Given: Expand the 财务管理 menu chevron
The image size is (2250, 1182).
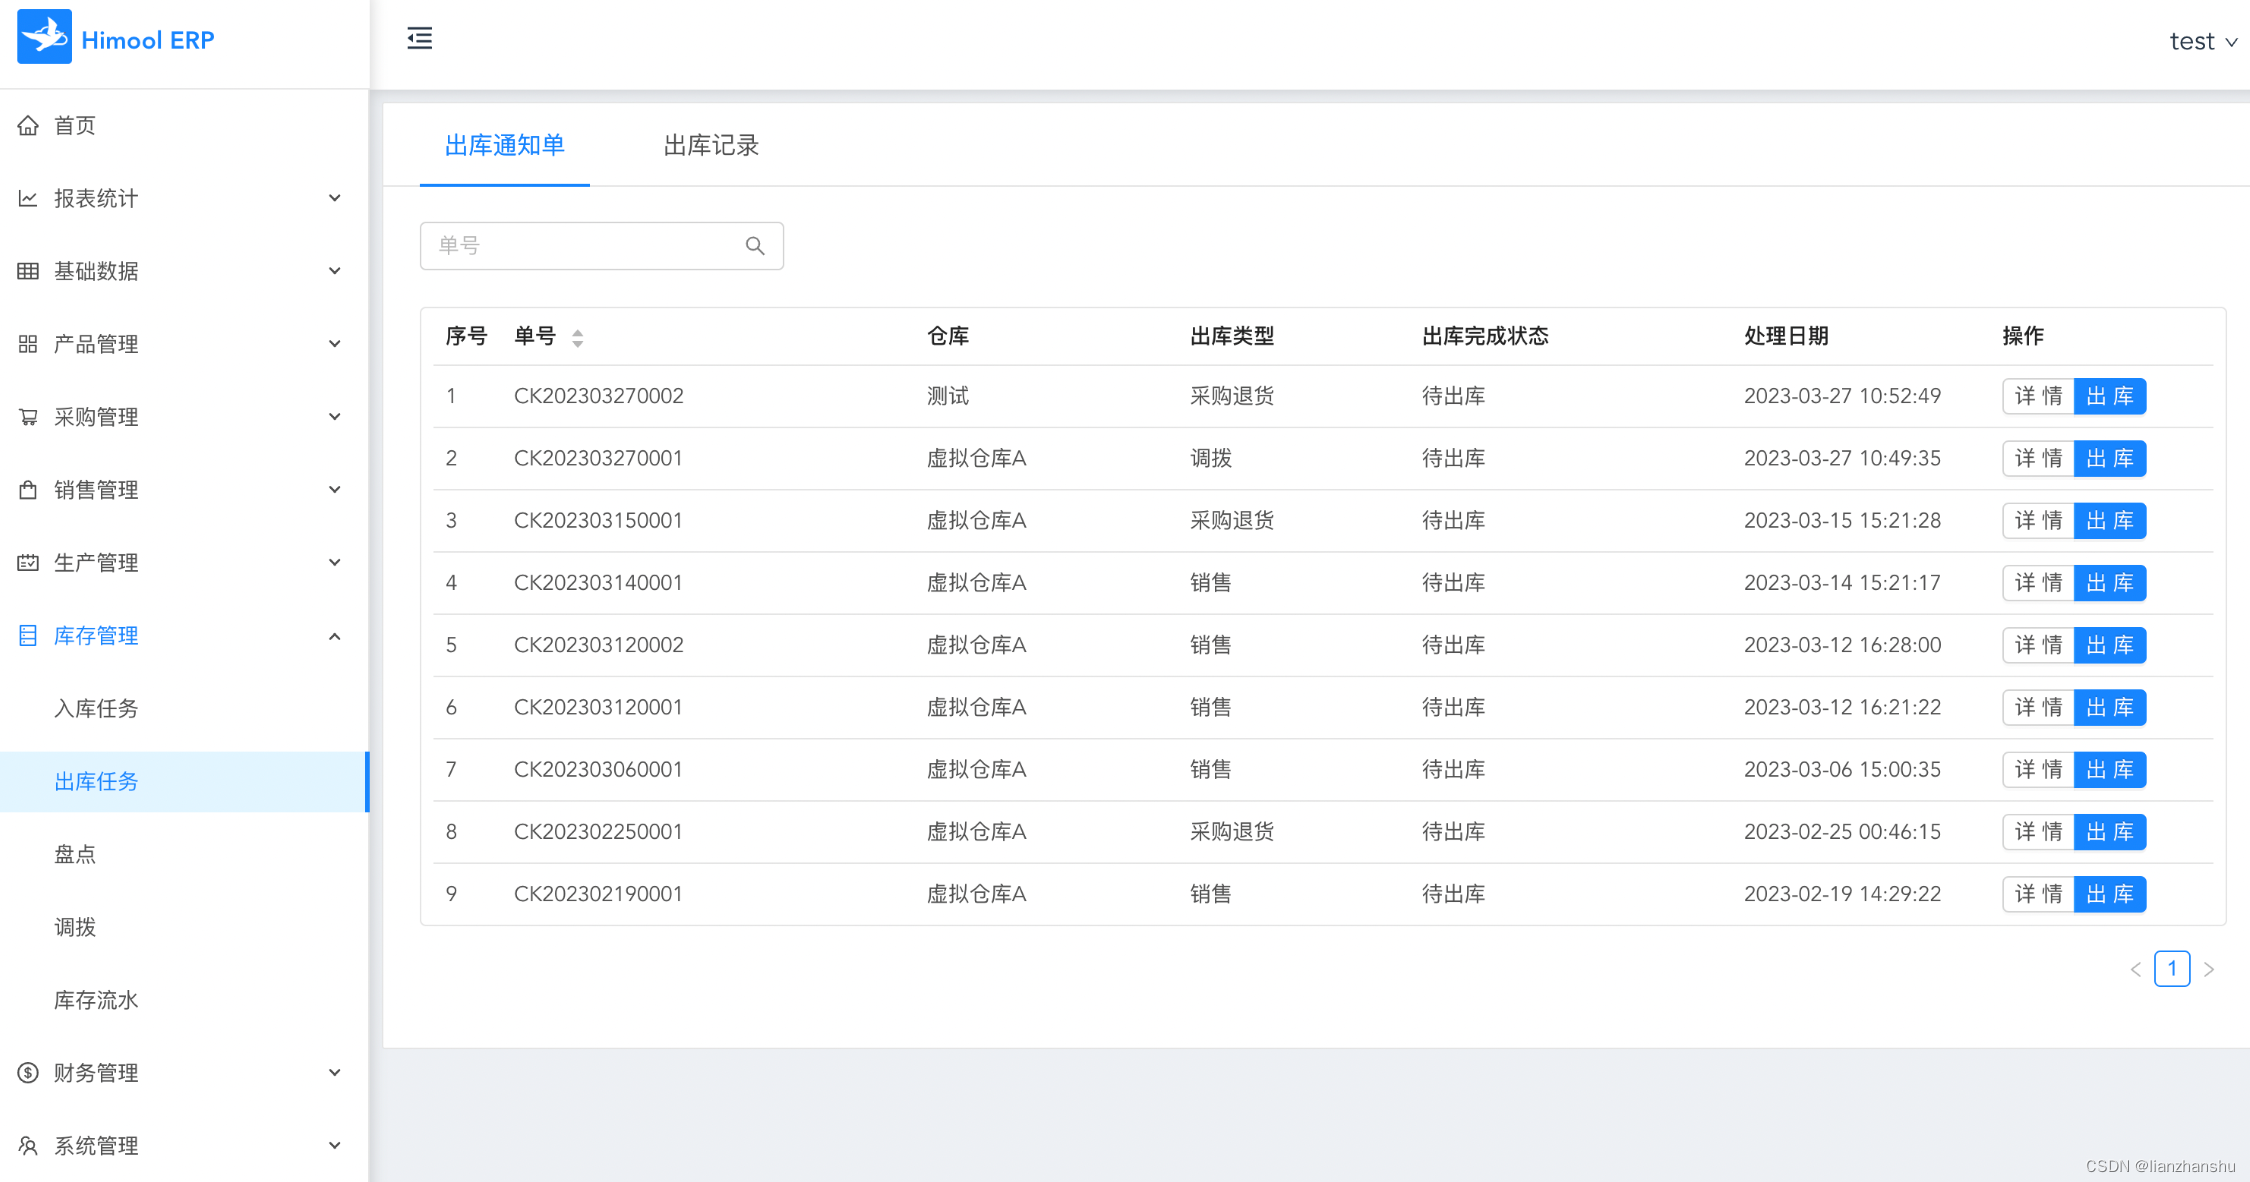Looking at the screenshot, I should click(x=335, y=1073).
